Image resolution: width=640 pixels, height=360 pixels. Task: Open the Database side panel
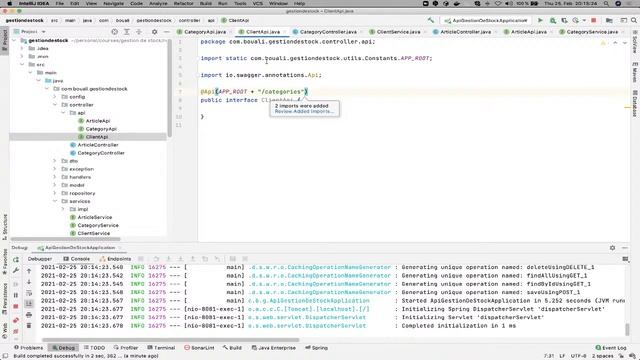click(x=635, y=103)
